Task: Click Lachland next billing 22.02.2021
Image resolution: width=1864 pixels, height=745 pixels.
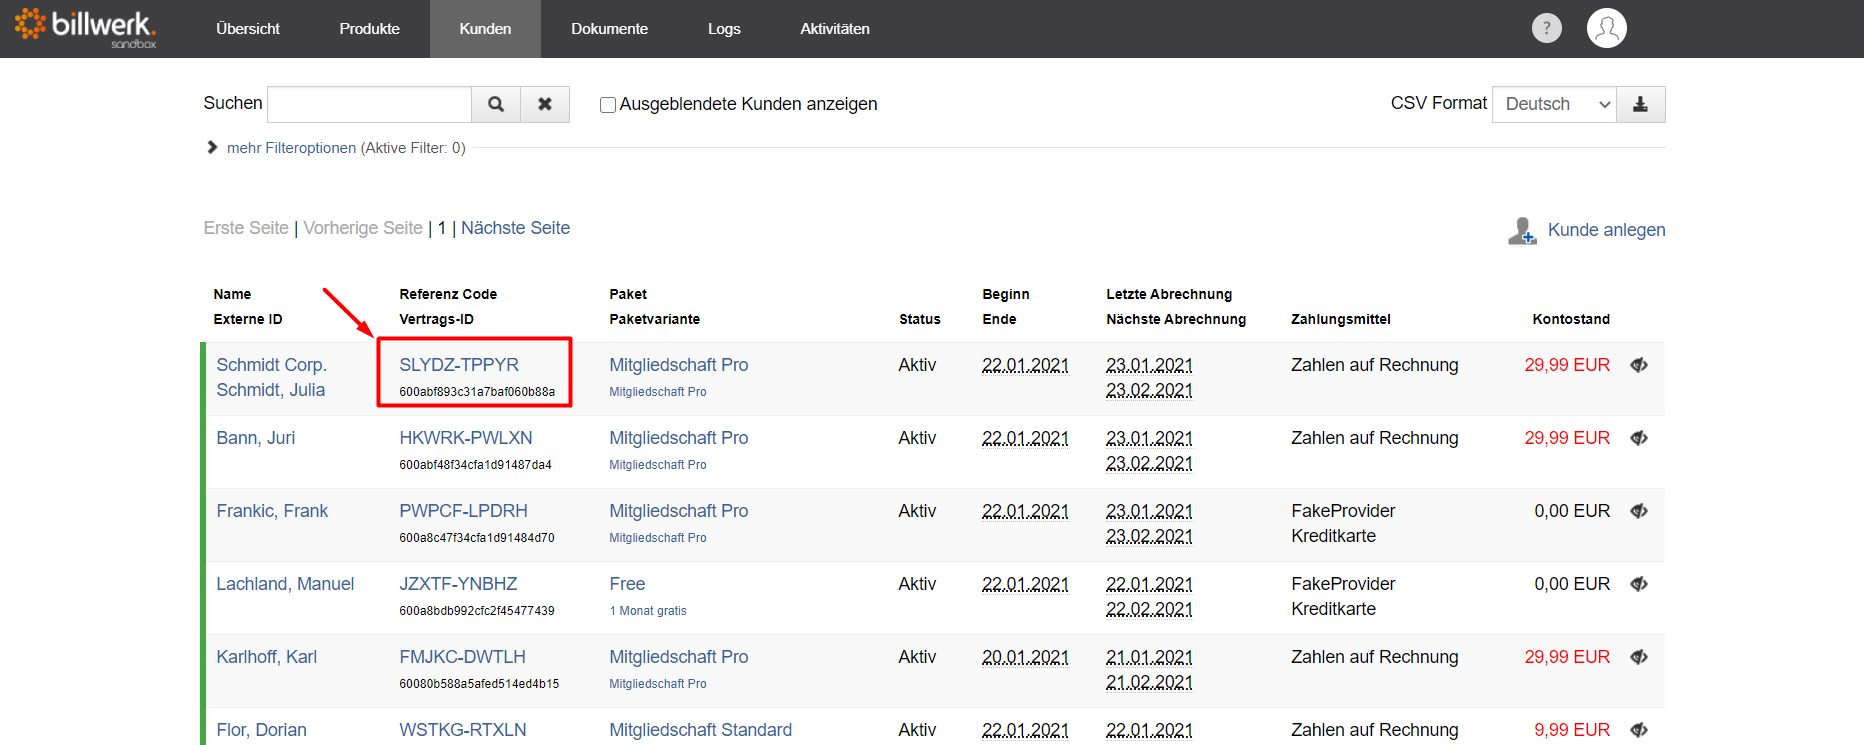Action: (1149, 609)
